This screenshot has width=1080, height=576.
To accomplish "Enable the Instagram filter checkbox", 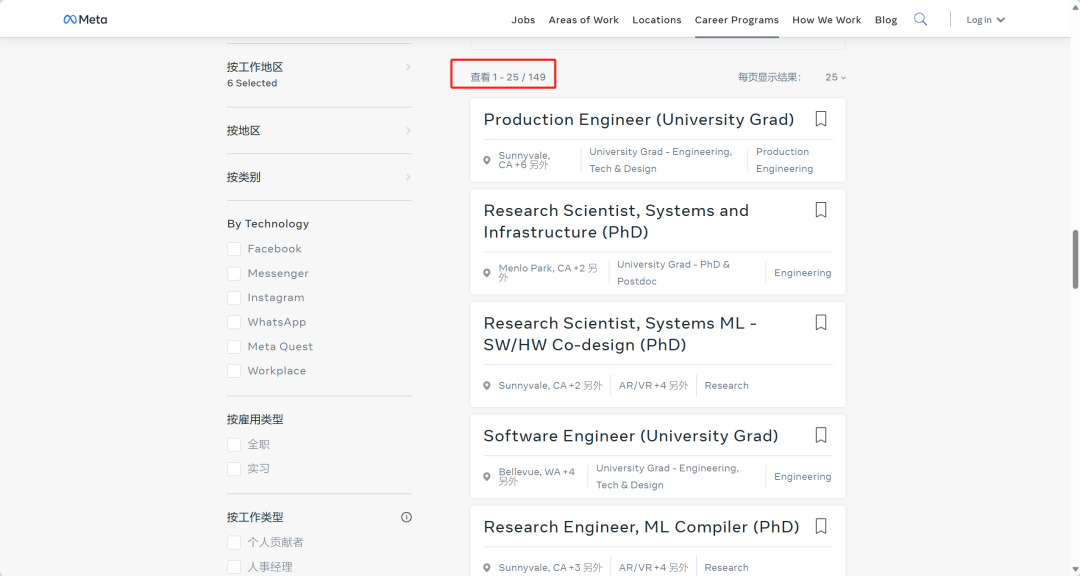I will 234,298.
